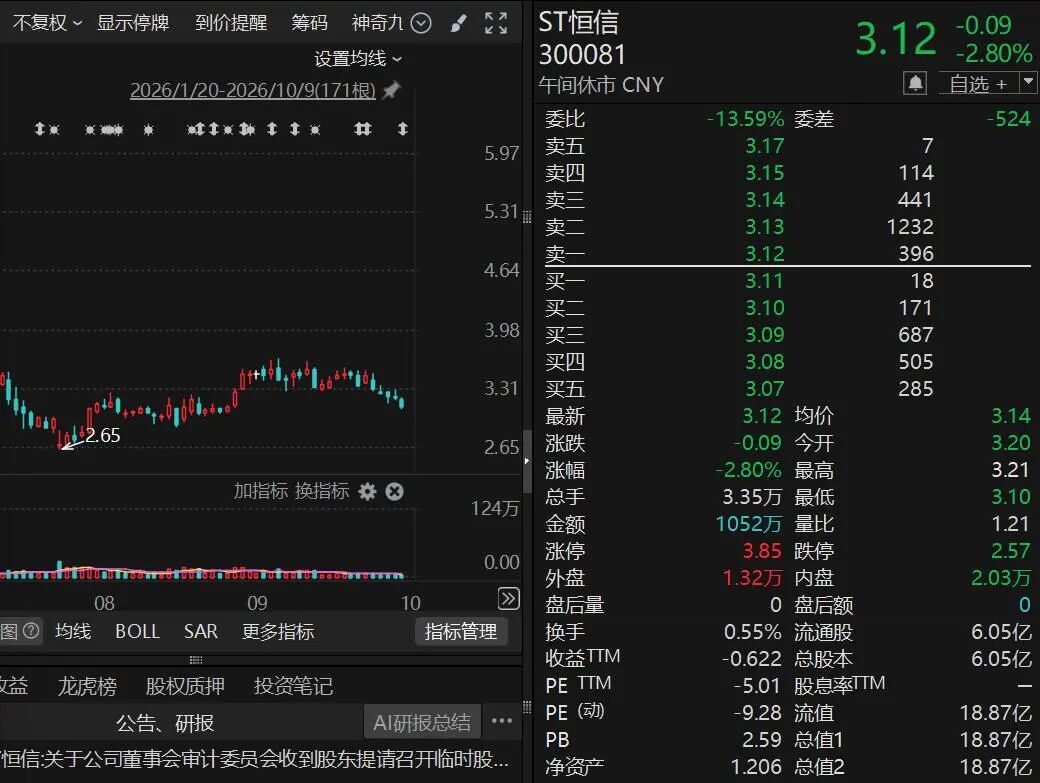
Task: Click the double-arrow chart scroll icon
Action: point(509,599)
